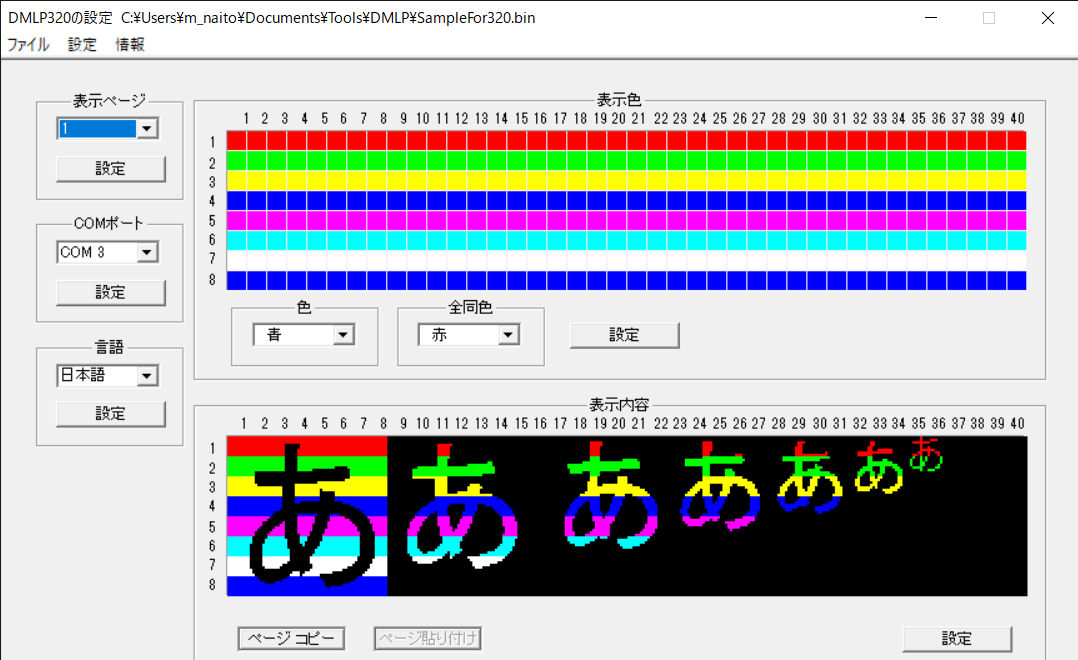Open the 言語 dropdown showing 日本語

pos(107,375)
